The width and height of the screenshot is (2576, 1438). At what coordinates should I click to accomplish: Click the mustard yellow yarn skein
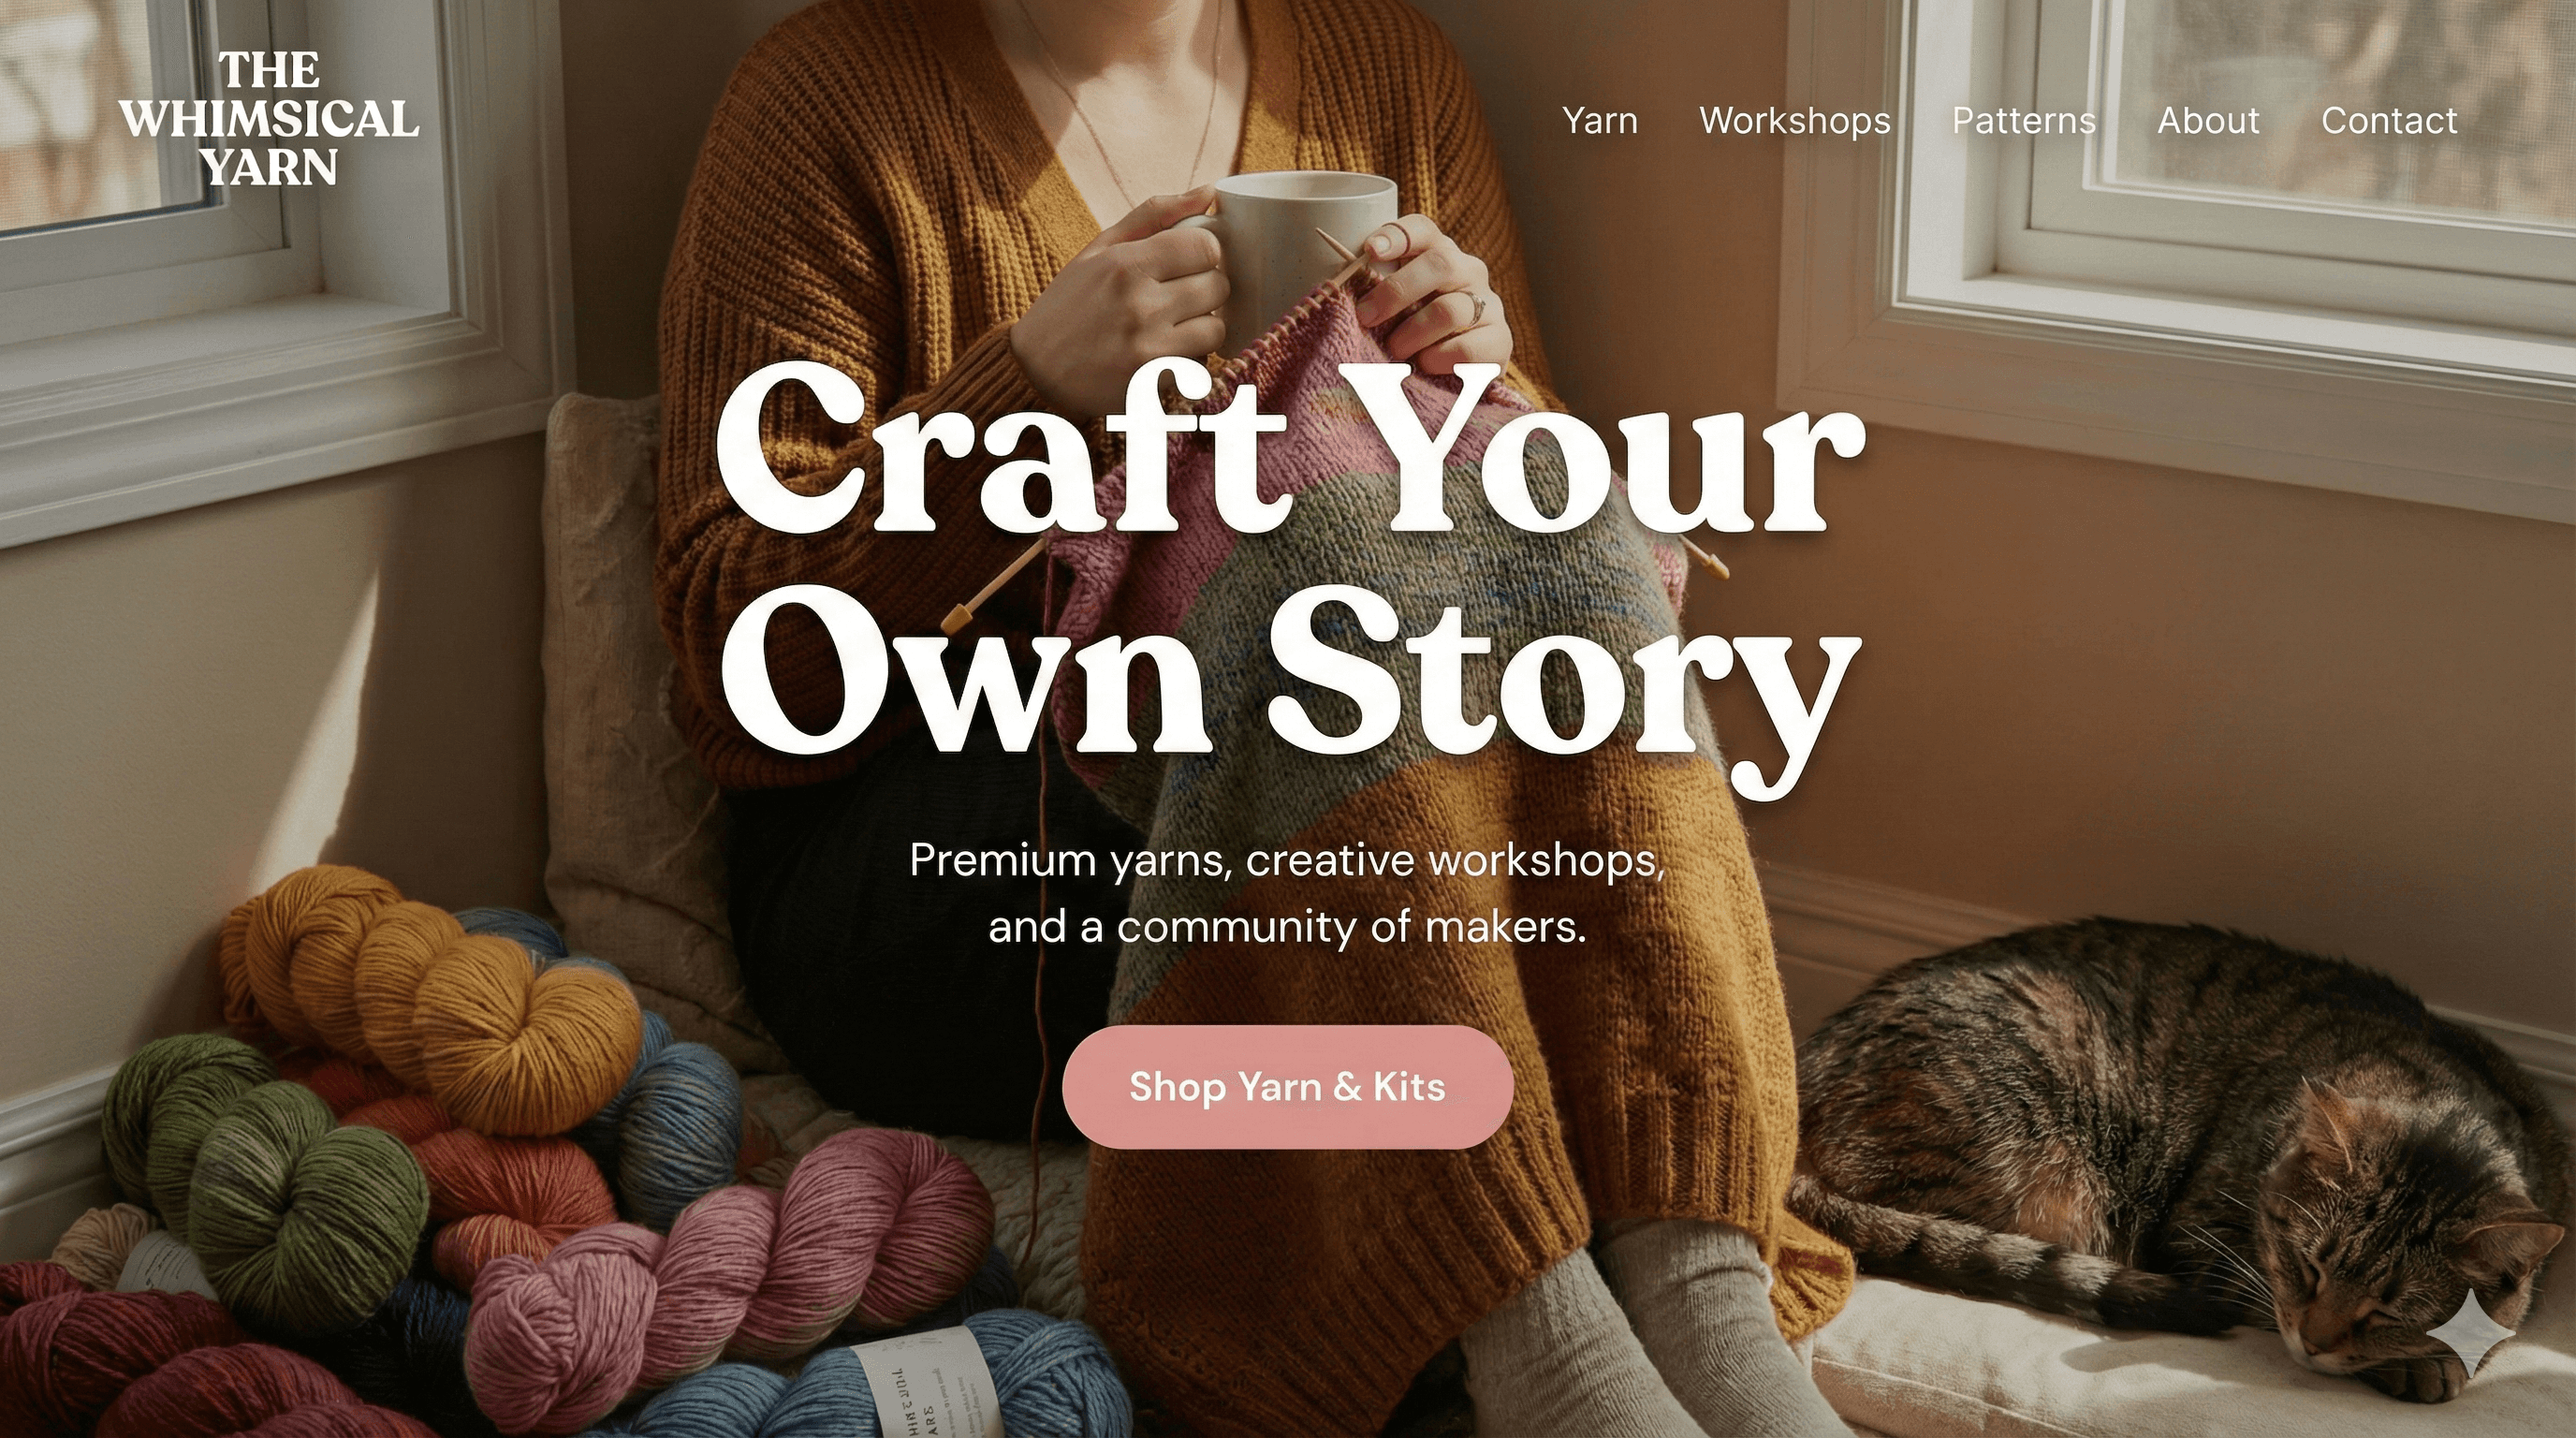(430, 1000)
